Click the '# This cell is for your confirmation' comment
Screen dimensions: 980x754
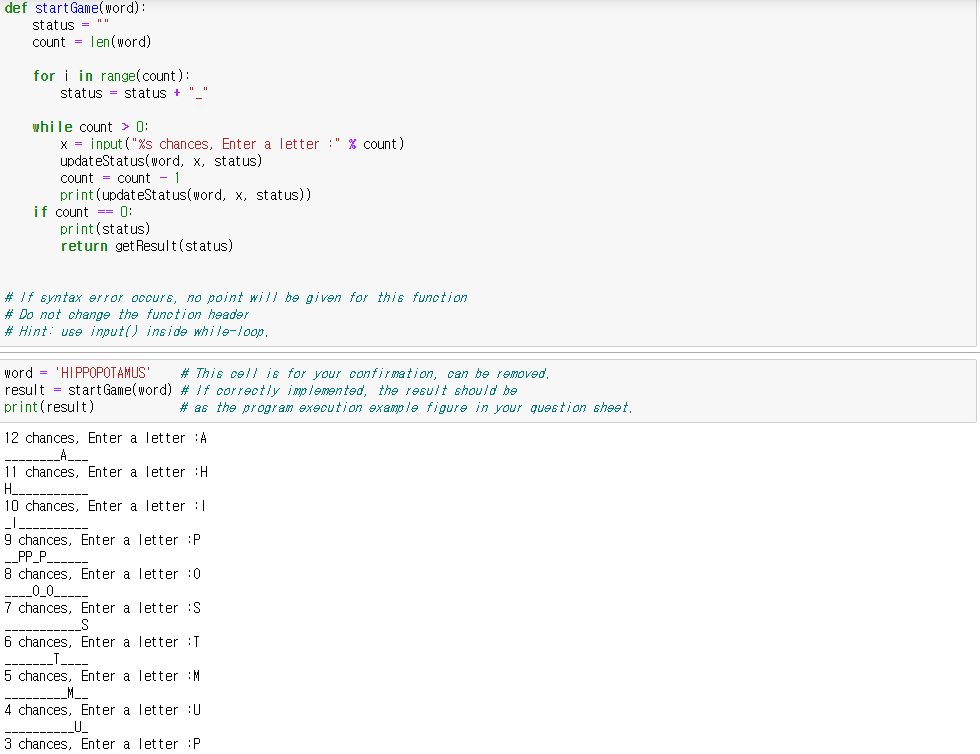pyautogui.click(x=364, y=373)
